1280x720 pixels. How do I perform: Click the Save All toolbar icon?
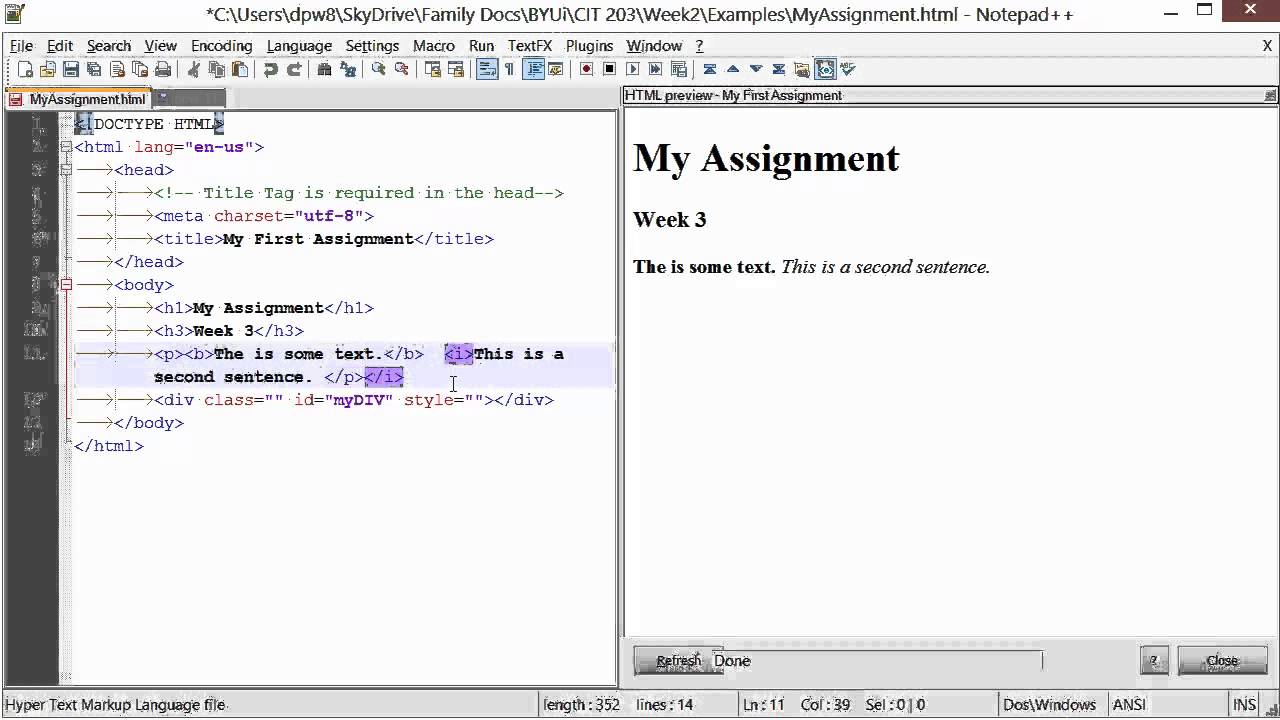tap(94, 69)
